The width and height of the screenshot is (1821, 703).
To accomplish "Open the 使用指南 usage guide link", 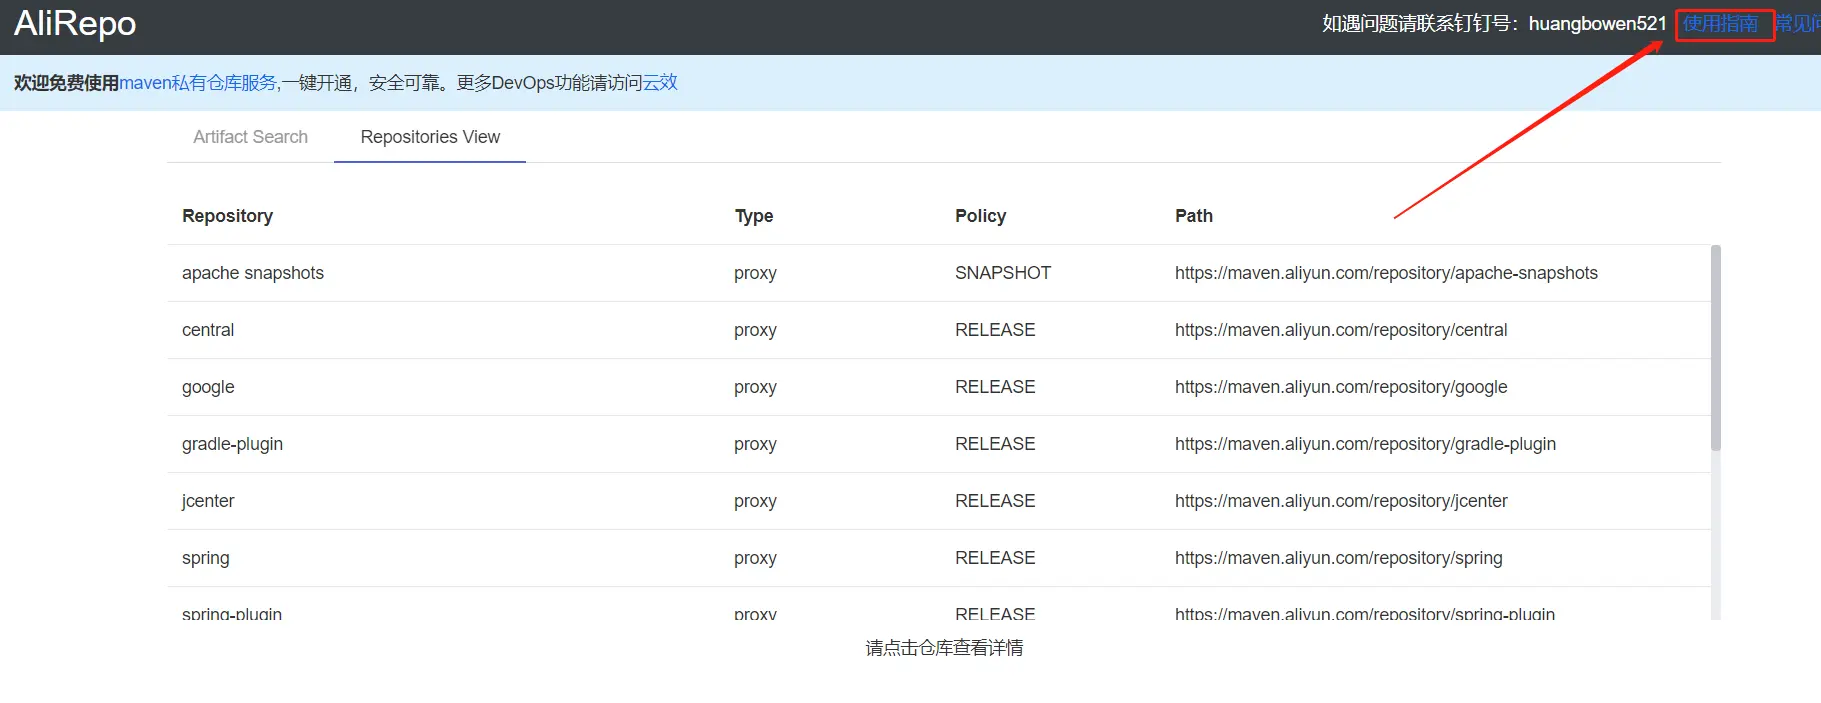I will tap(1720, 23).
